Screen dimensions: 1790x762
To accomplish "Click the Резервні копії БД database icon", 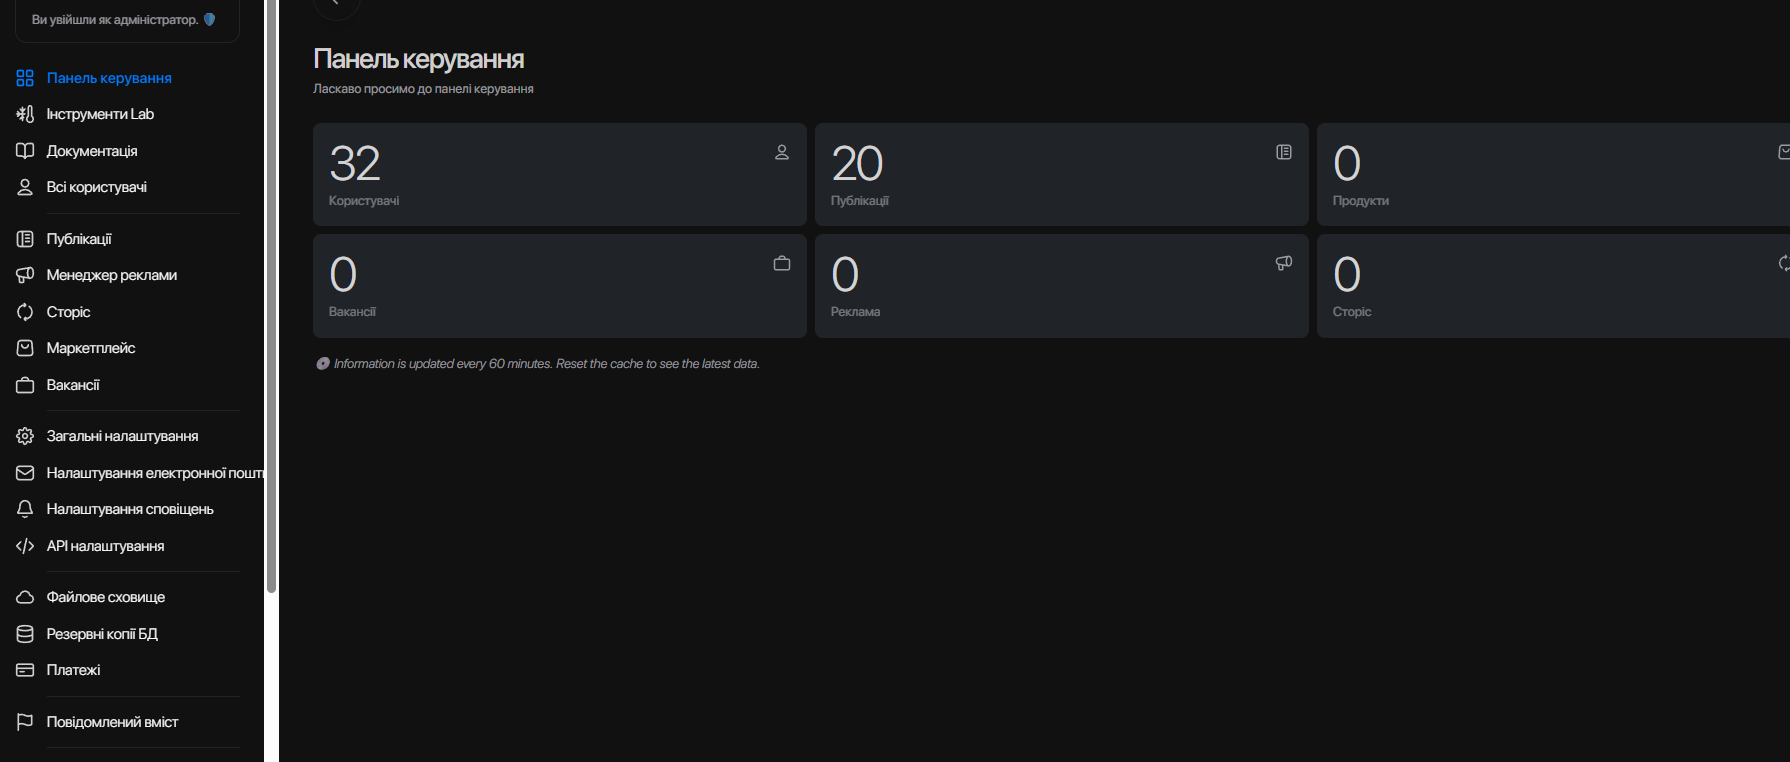I will point(25,634).
